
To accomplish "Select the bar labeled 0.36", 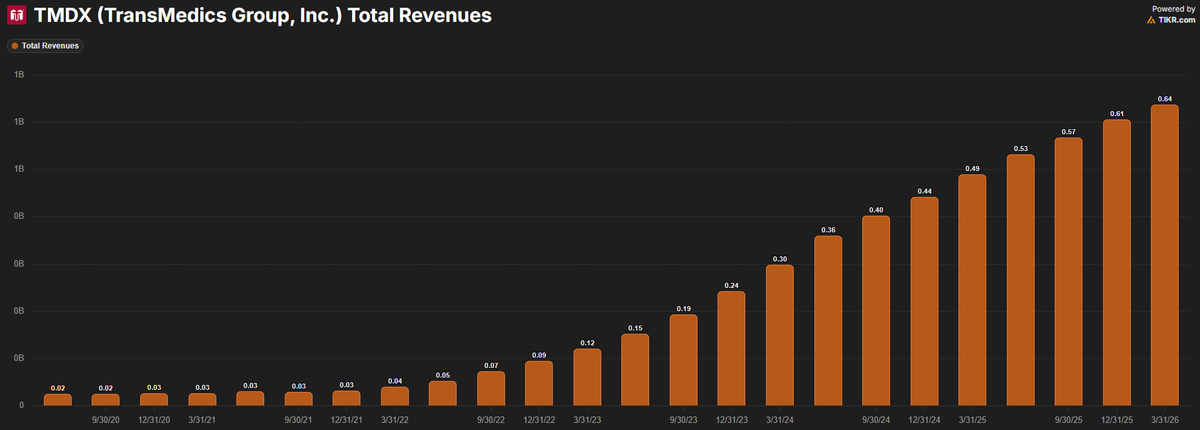I will pyautogui.click(x=828, y=320).
